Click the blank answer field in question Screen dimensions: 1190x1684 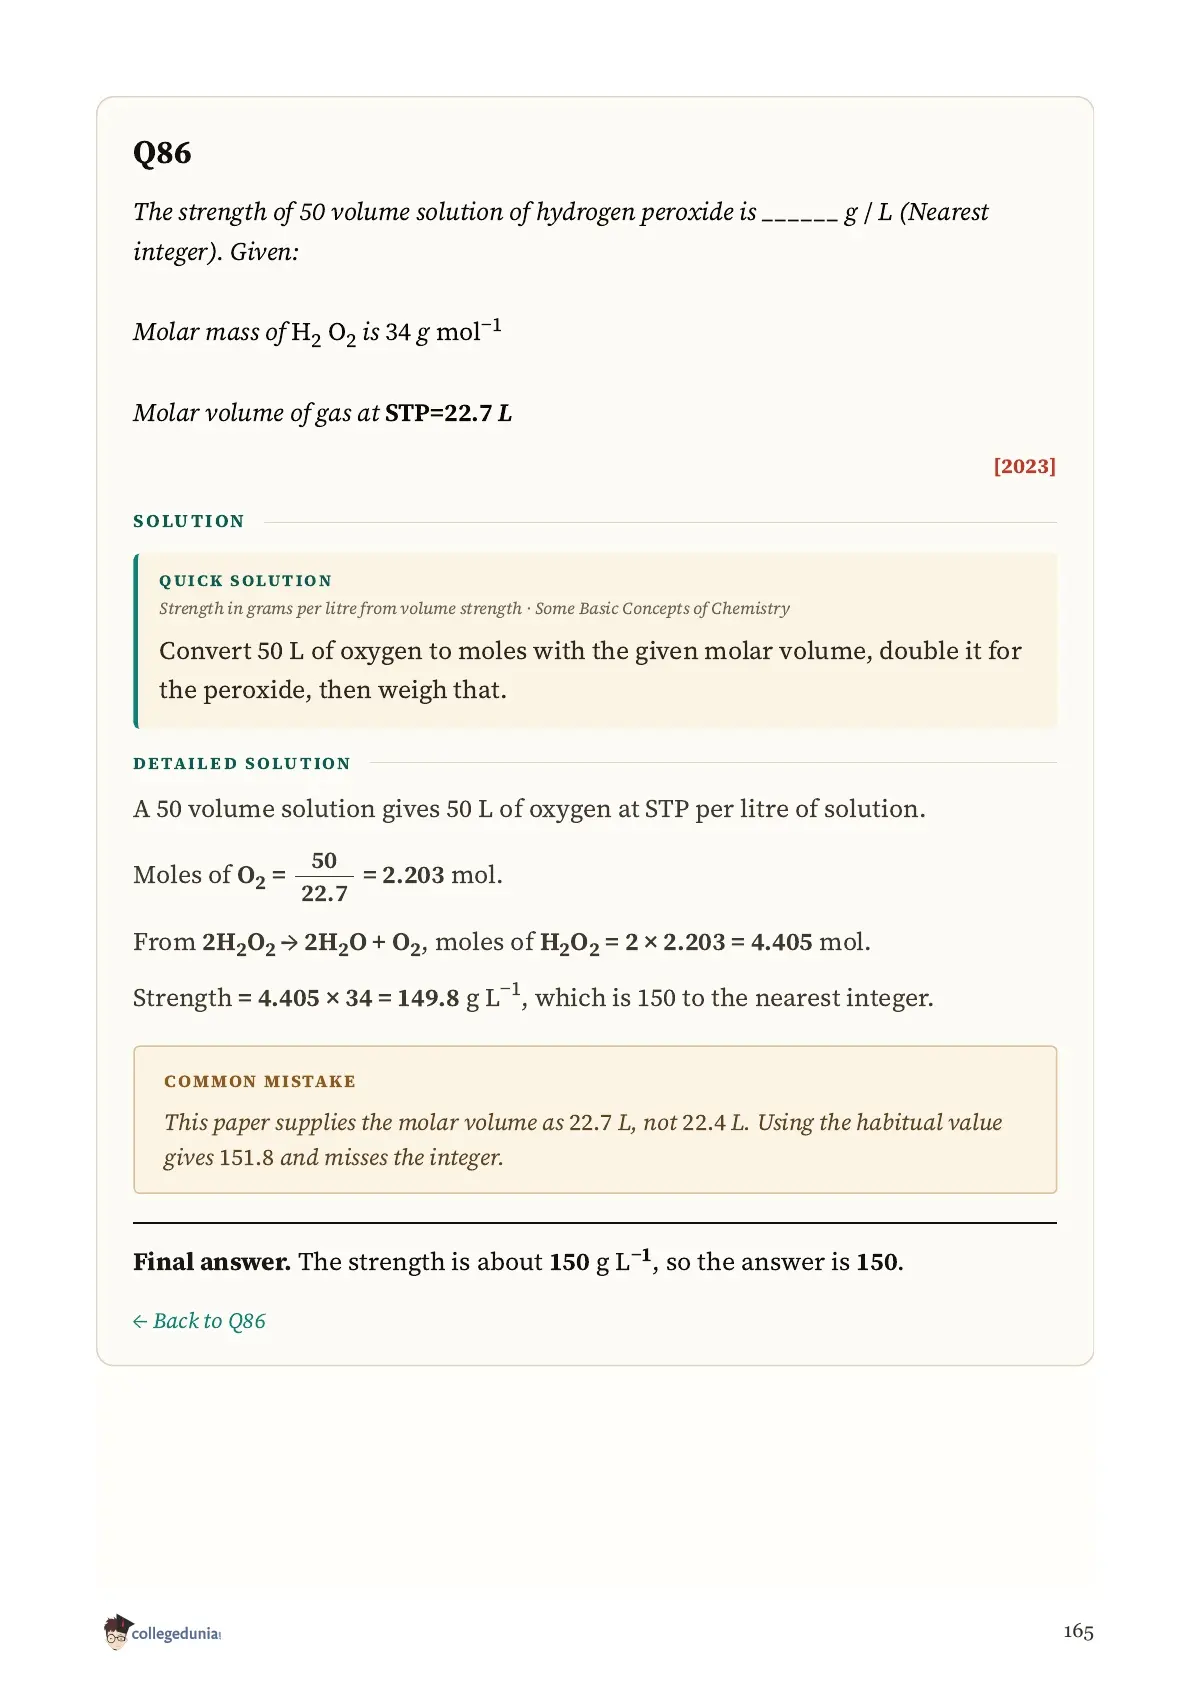[x=799, y=215]
